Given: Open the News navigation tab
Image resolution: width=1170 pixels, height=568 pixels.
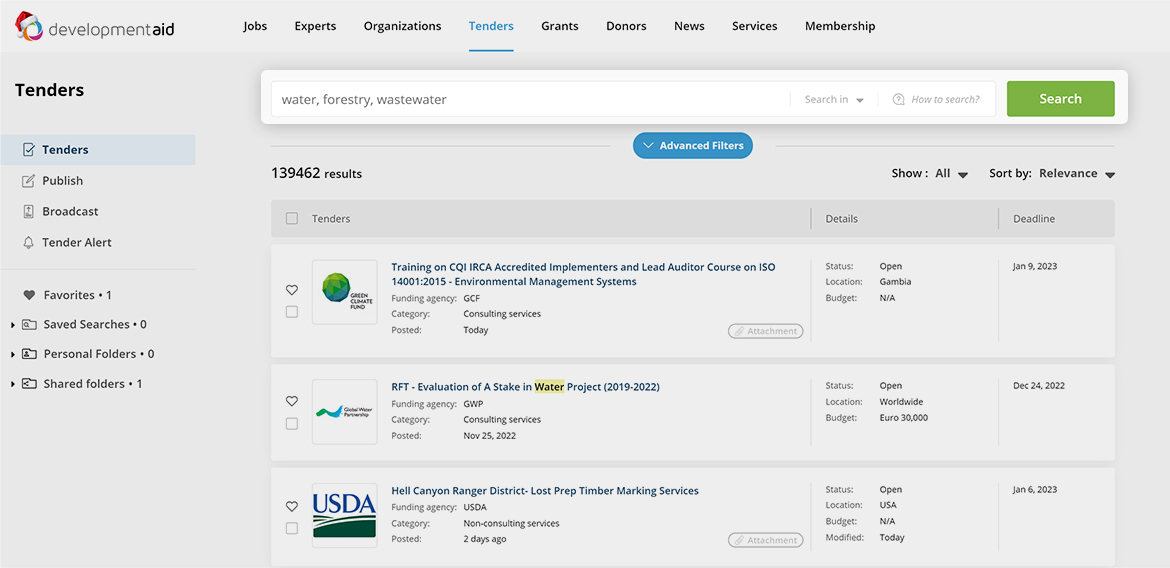Looking at the screenshot, I should (x=689, y=26).
